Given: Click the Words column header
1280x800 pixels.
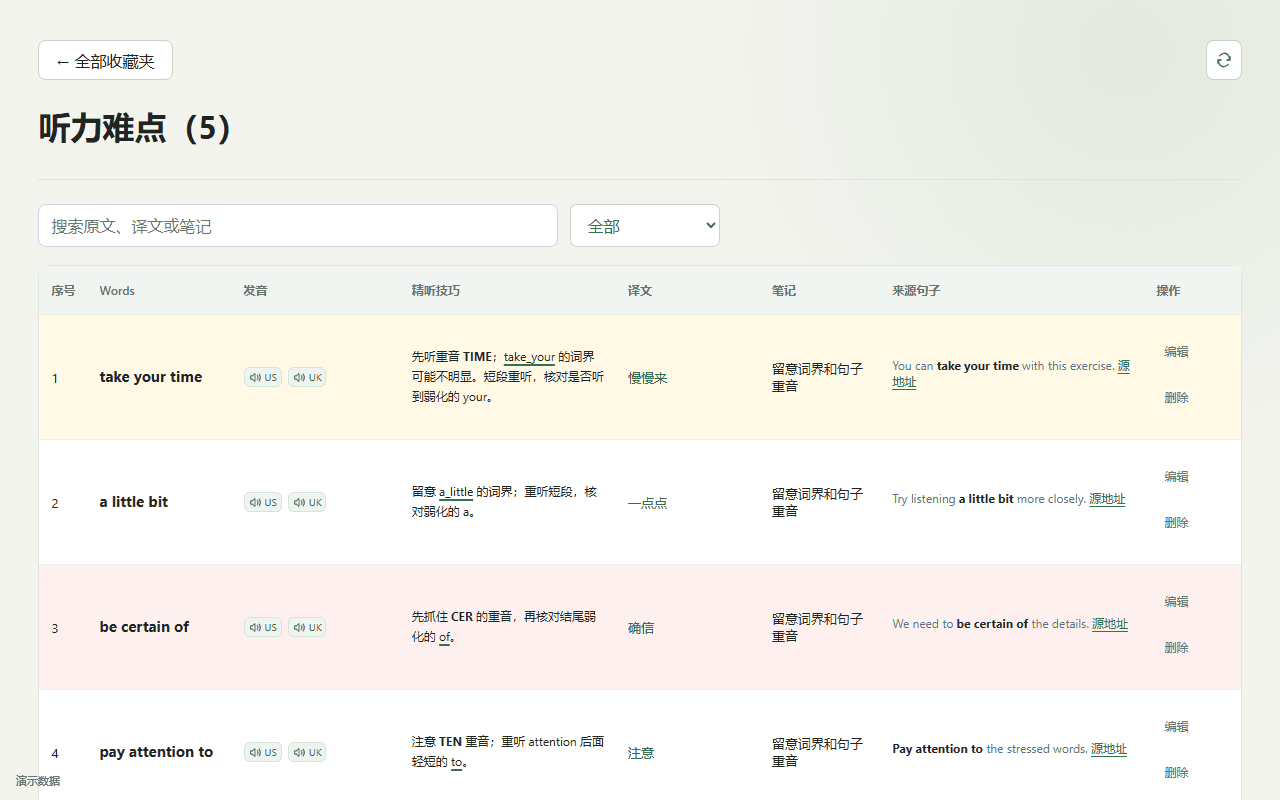Looking at the screenshot, I should pos(117,291).
